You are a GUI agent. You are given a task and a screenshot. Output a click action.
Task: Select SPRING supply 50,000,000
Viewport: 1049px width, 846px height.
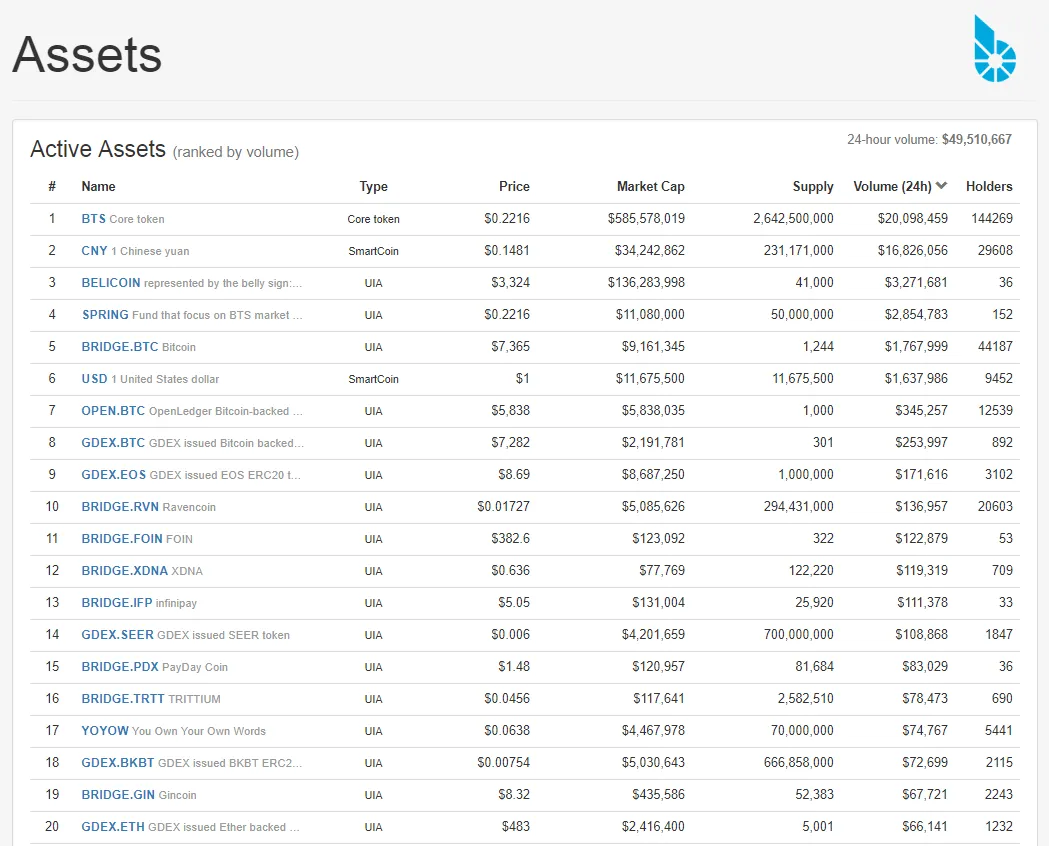pyautogui.click(x=802, y=315)
